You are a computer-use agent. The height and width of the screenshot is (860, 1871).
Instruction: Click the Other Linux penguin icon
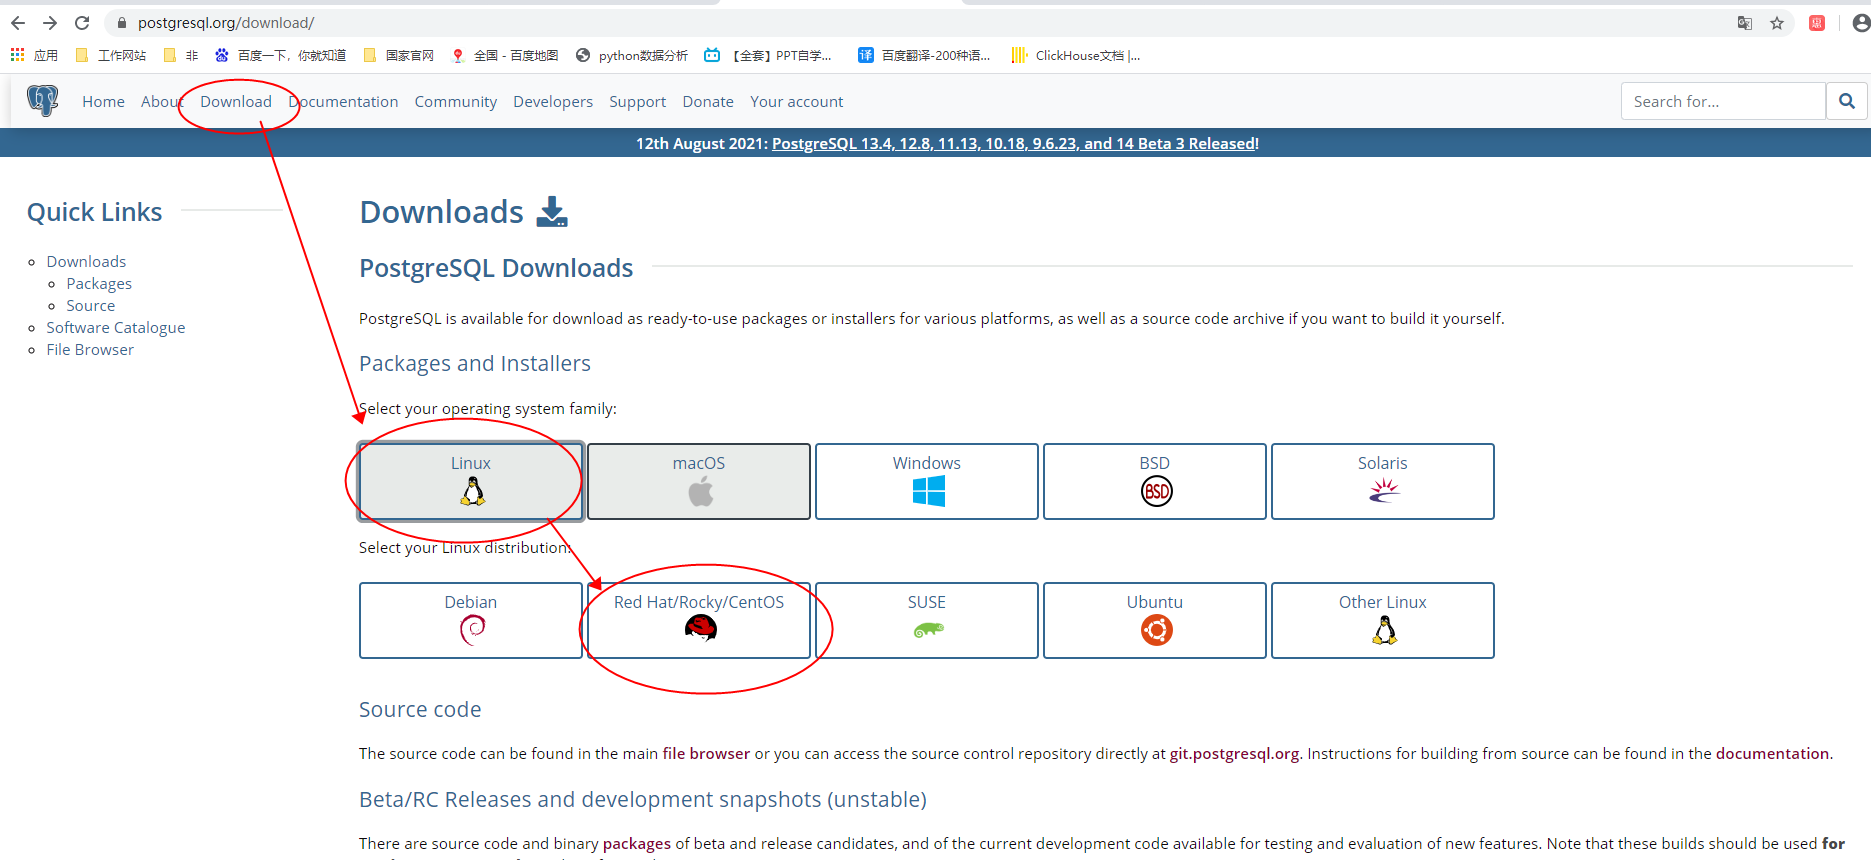(x=1384, y=630)
